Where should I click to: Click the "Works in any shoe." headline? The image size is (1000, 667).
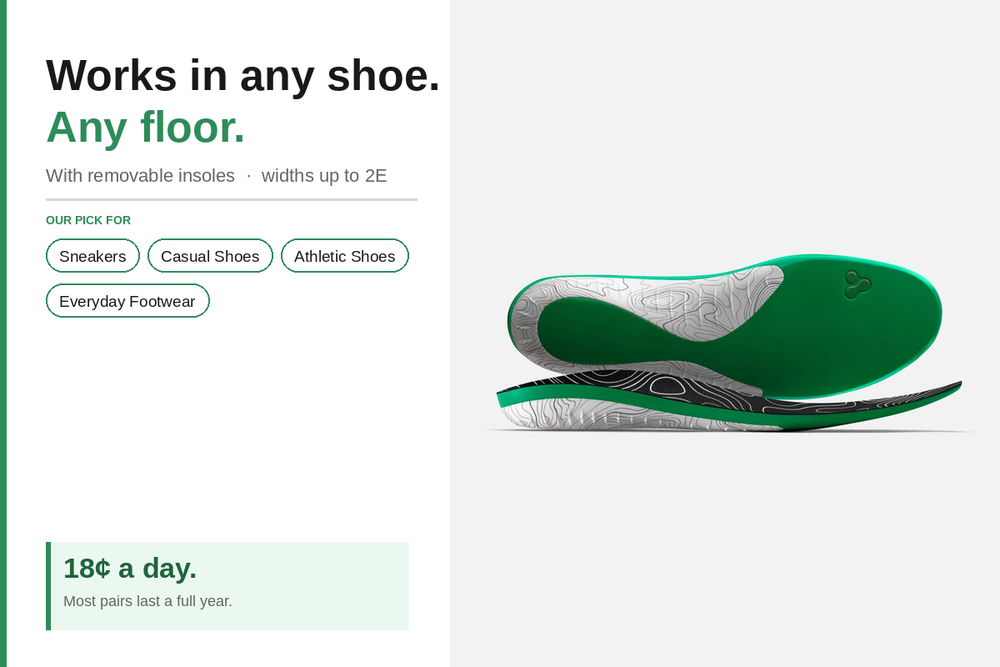coord(243,76)
